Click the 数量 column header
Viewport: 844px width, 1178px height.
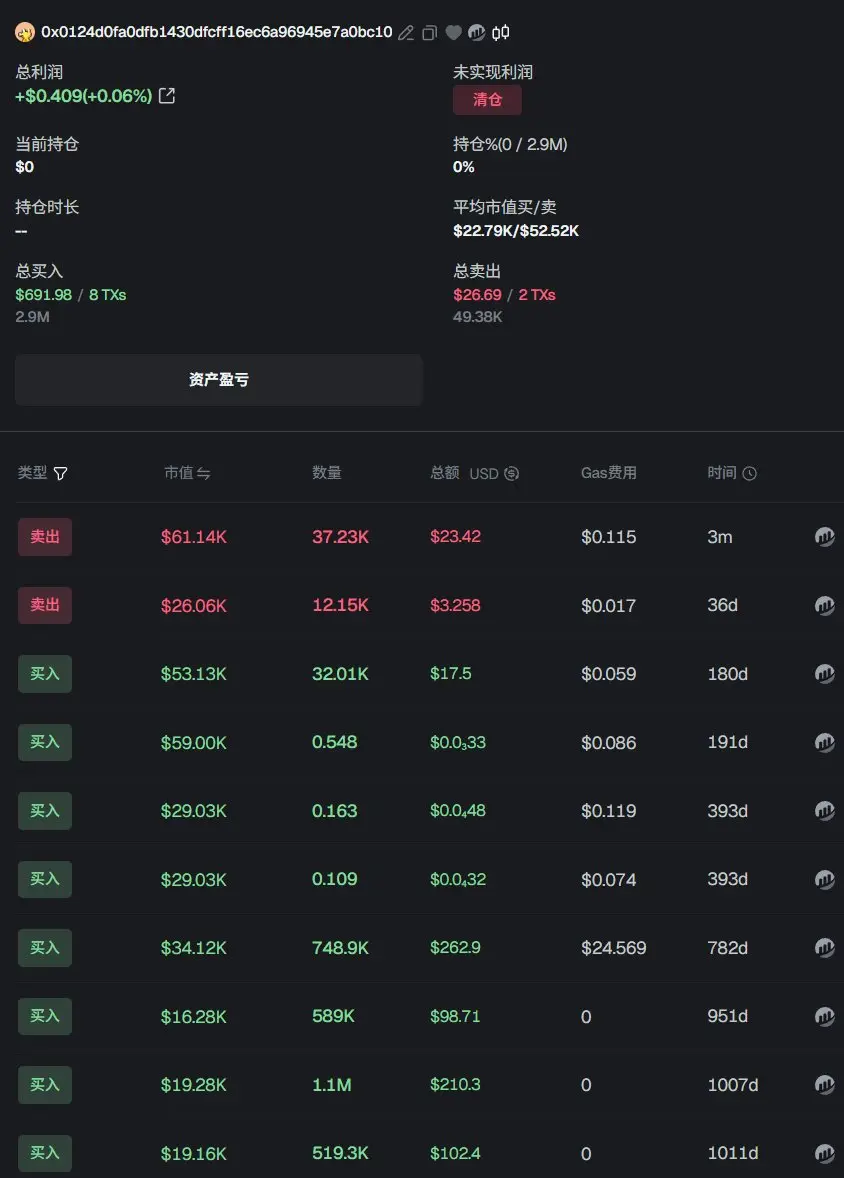click(327, 473)
